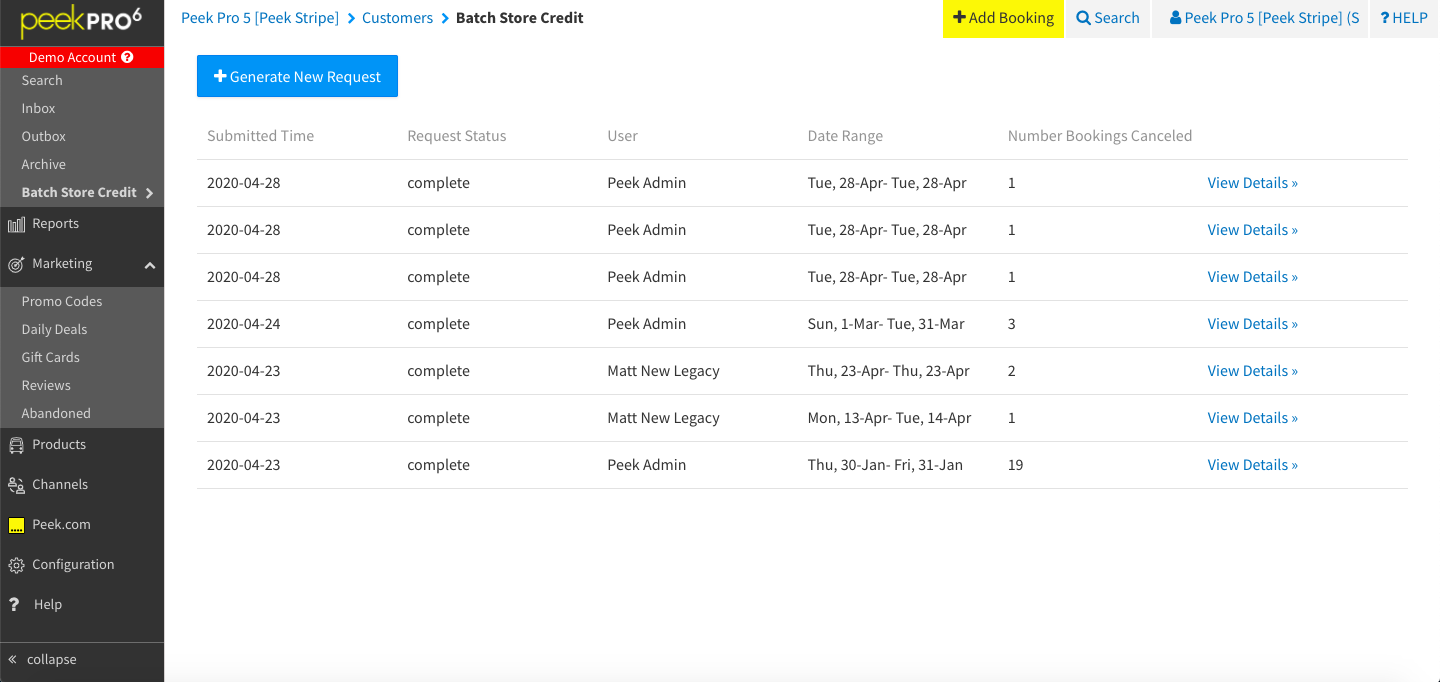Screen dimensions: 1440x682
Task: Click the 2020-04-24 submitted time cell
Action: [244, 324]
